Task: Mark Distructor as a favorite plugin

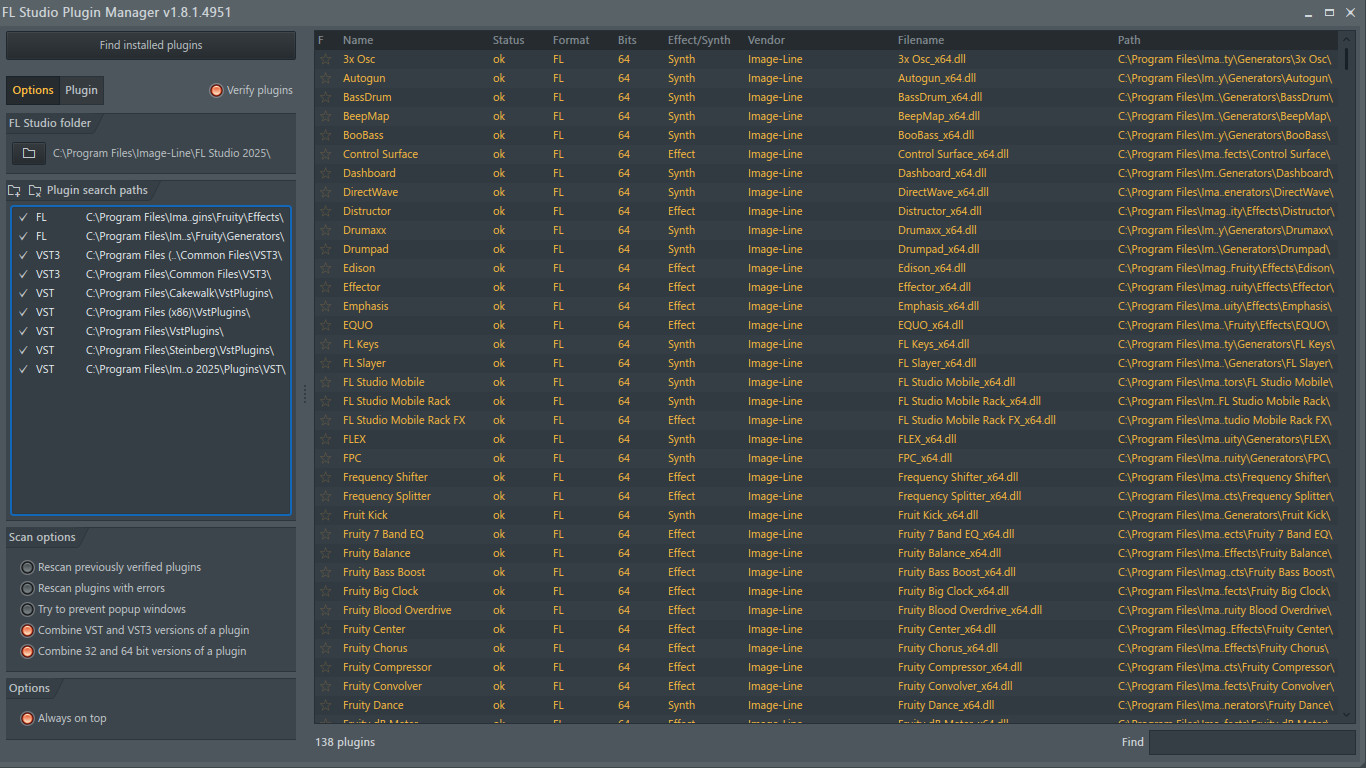Action: click(x=325, y=211)
